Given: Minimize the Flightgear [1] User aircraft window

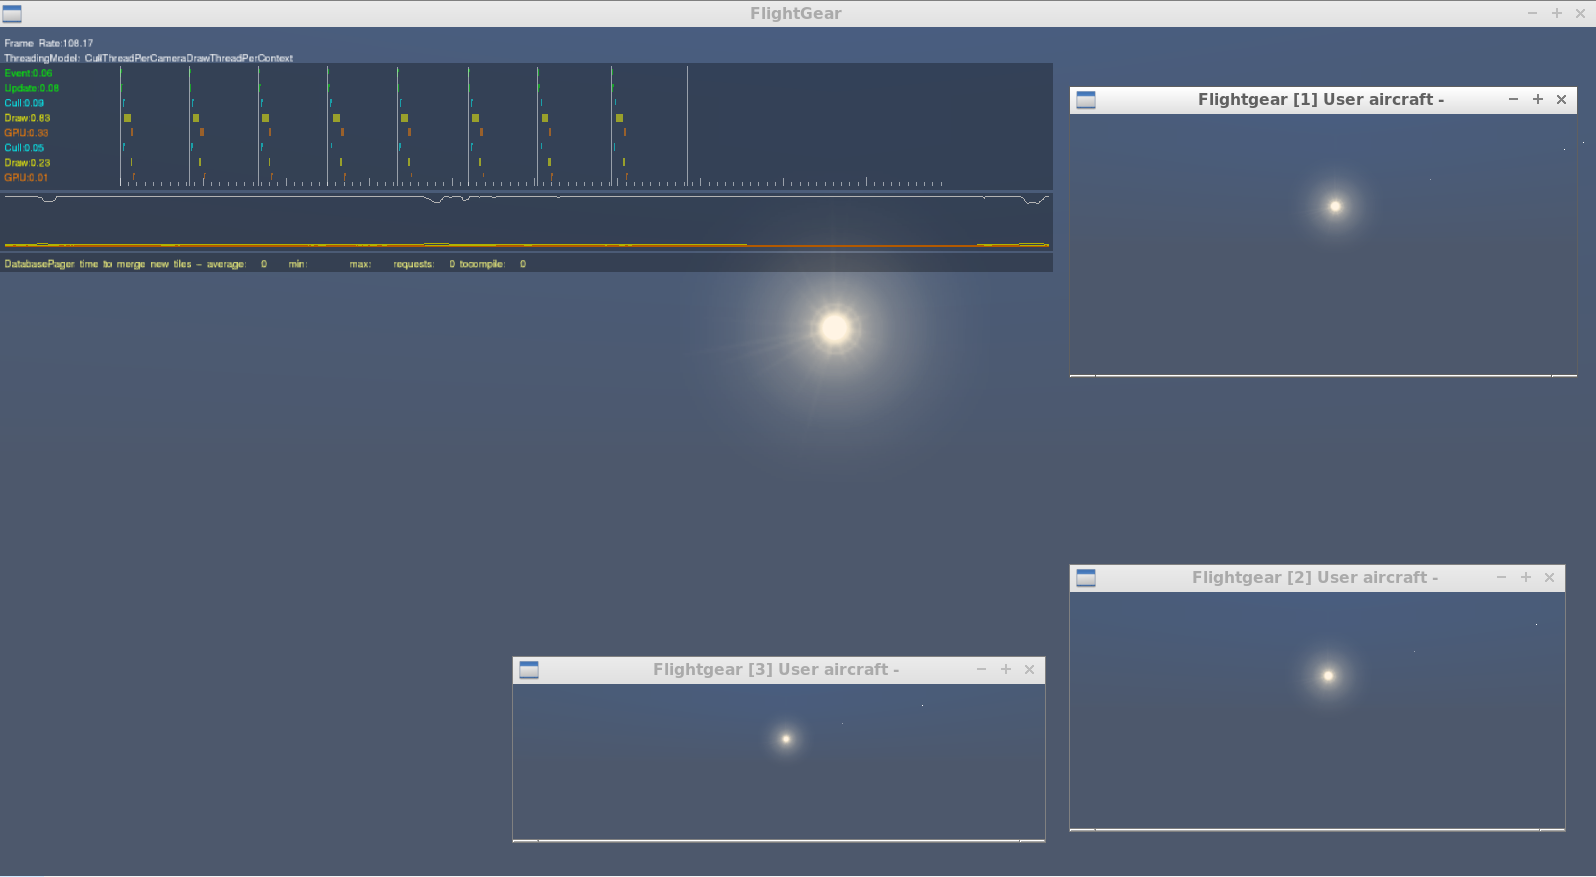Looking at the screenshot, I should (x=1513, y=100).
